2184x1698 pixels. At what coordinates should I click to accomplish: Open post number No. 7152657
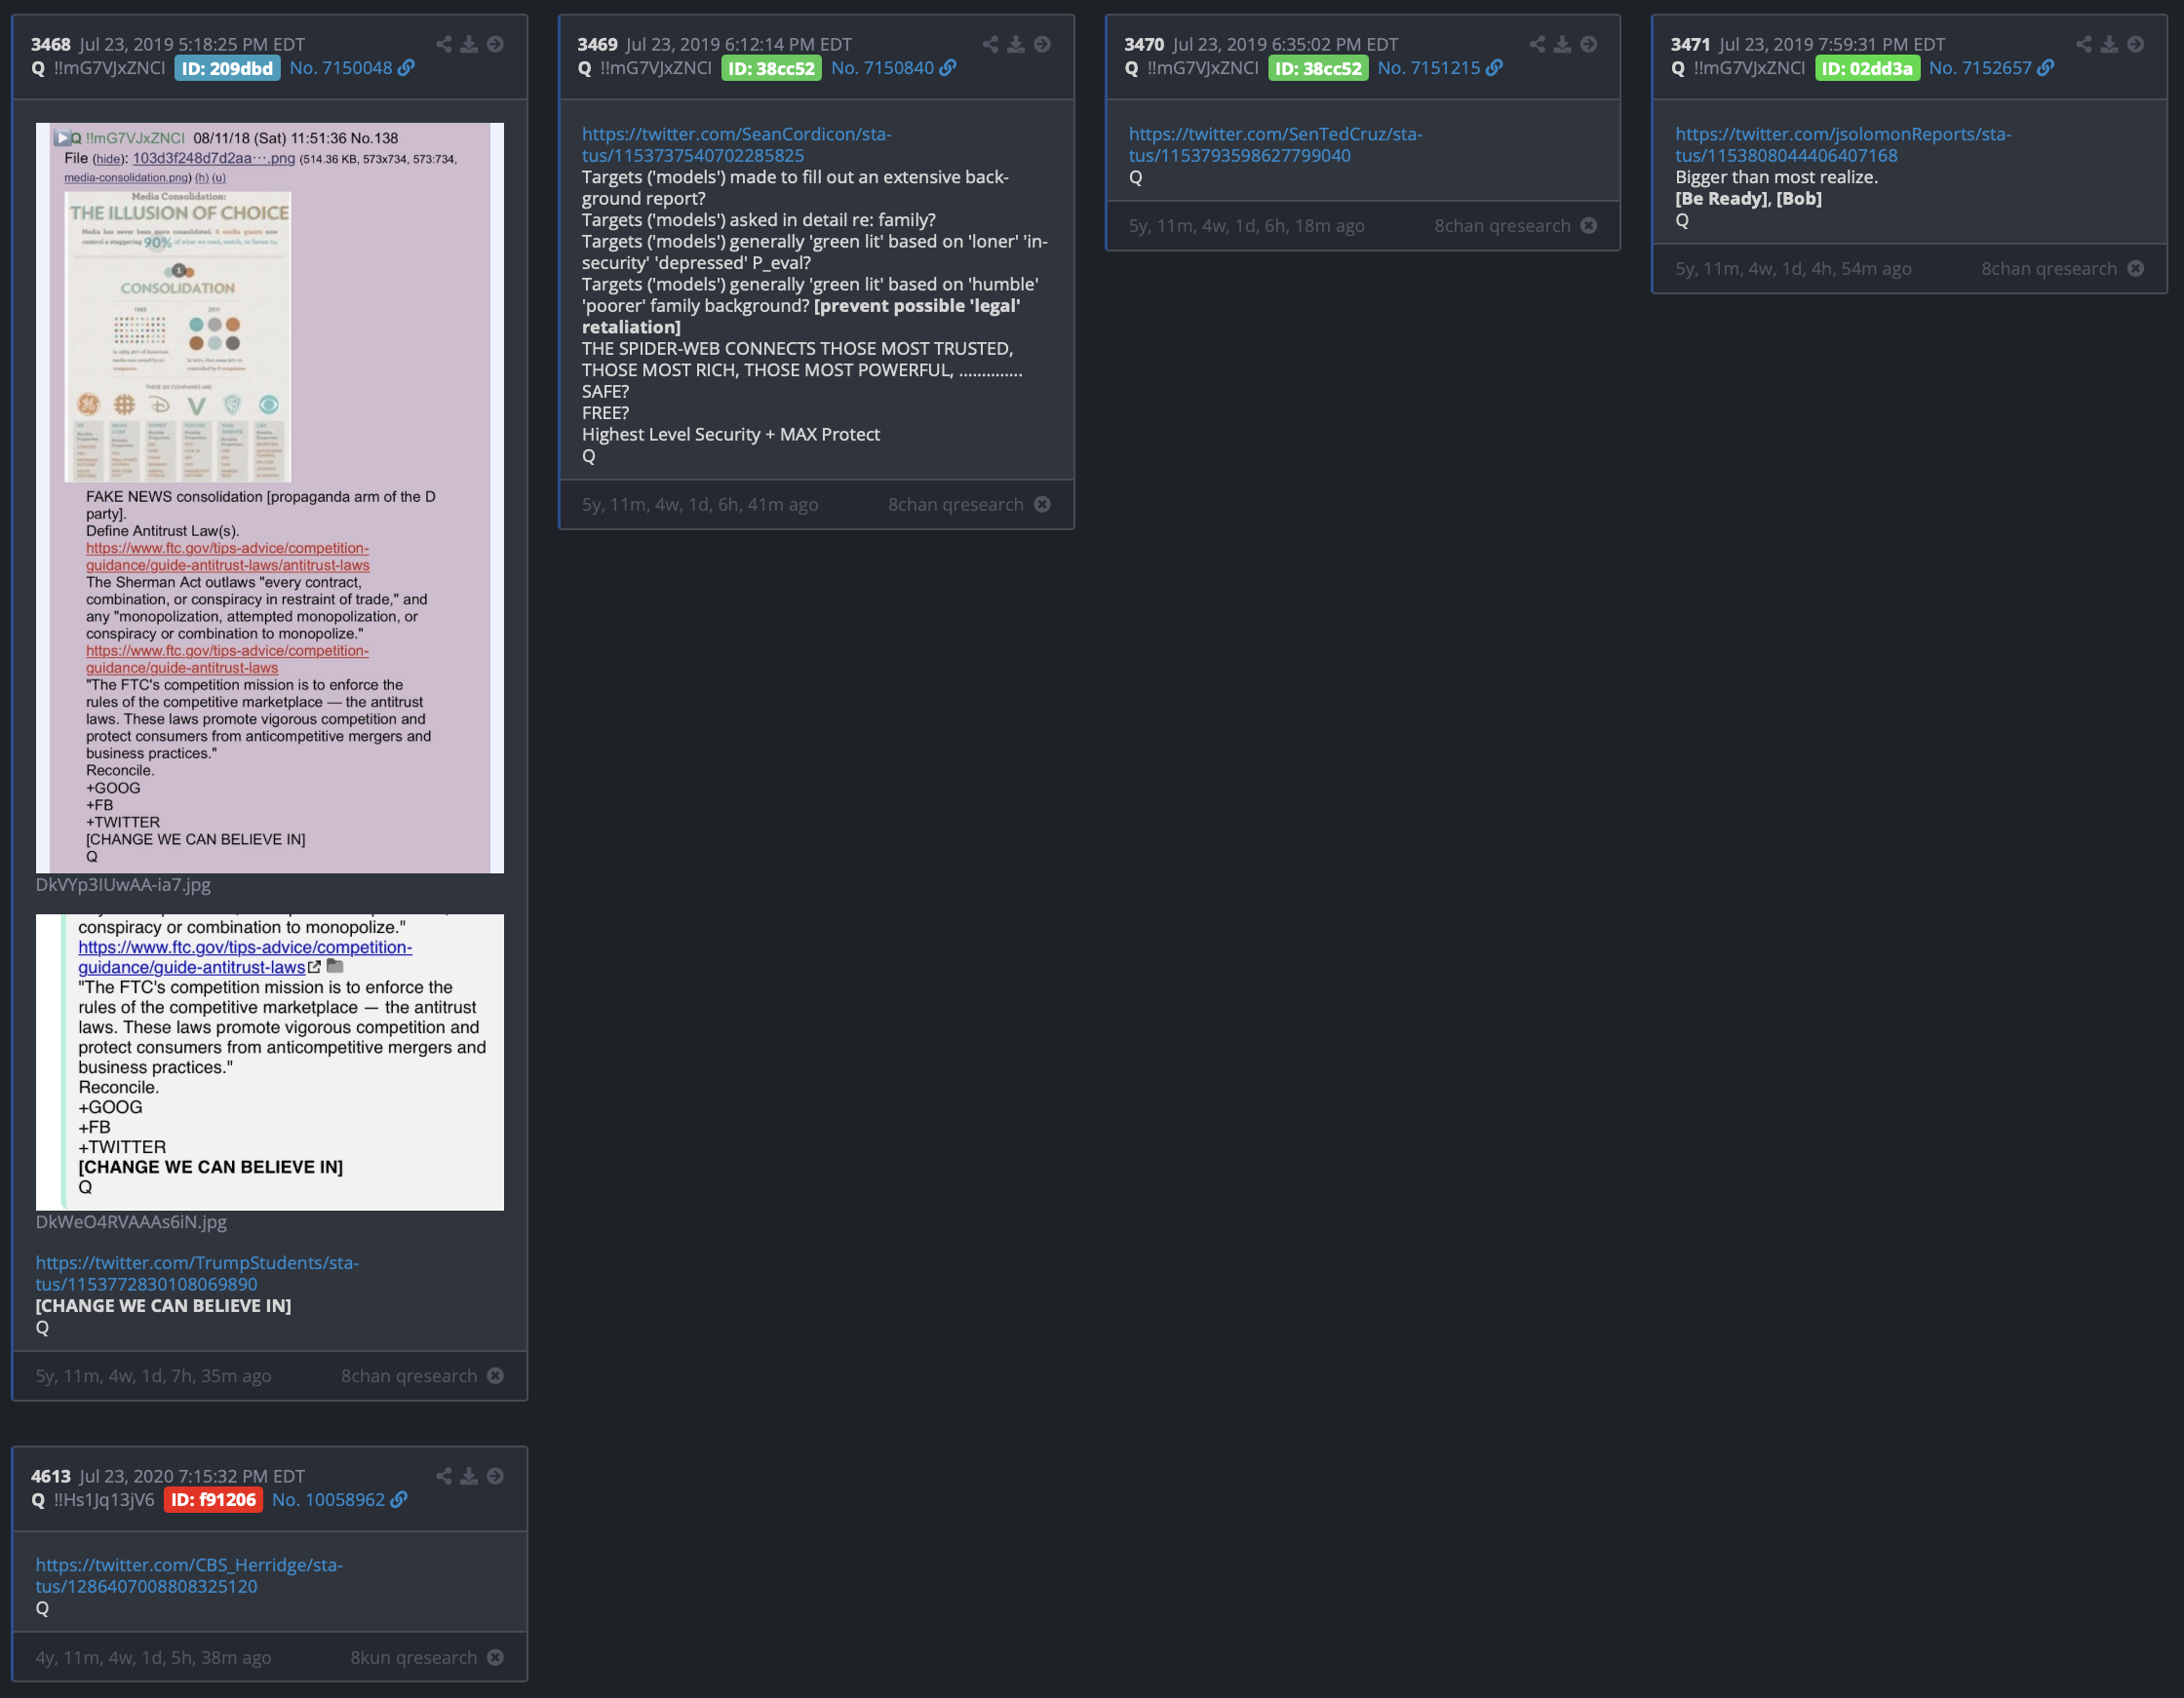pyautogui.click(x=1981, y=68)
